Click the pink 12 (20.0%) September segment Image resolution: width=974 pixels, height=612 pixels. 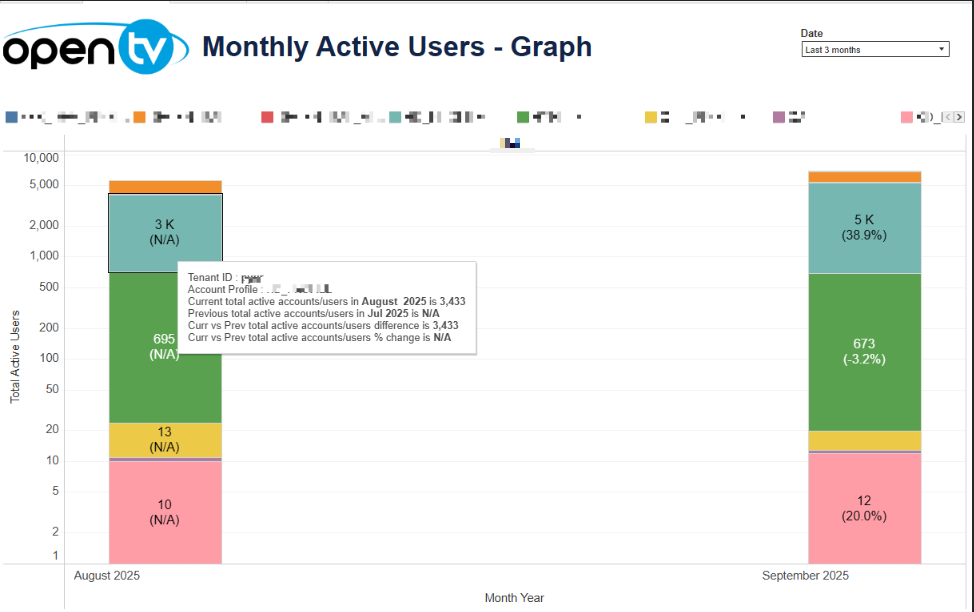click(864, 507)
